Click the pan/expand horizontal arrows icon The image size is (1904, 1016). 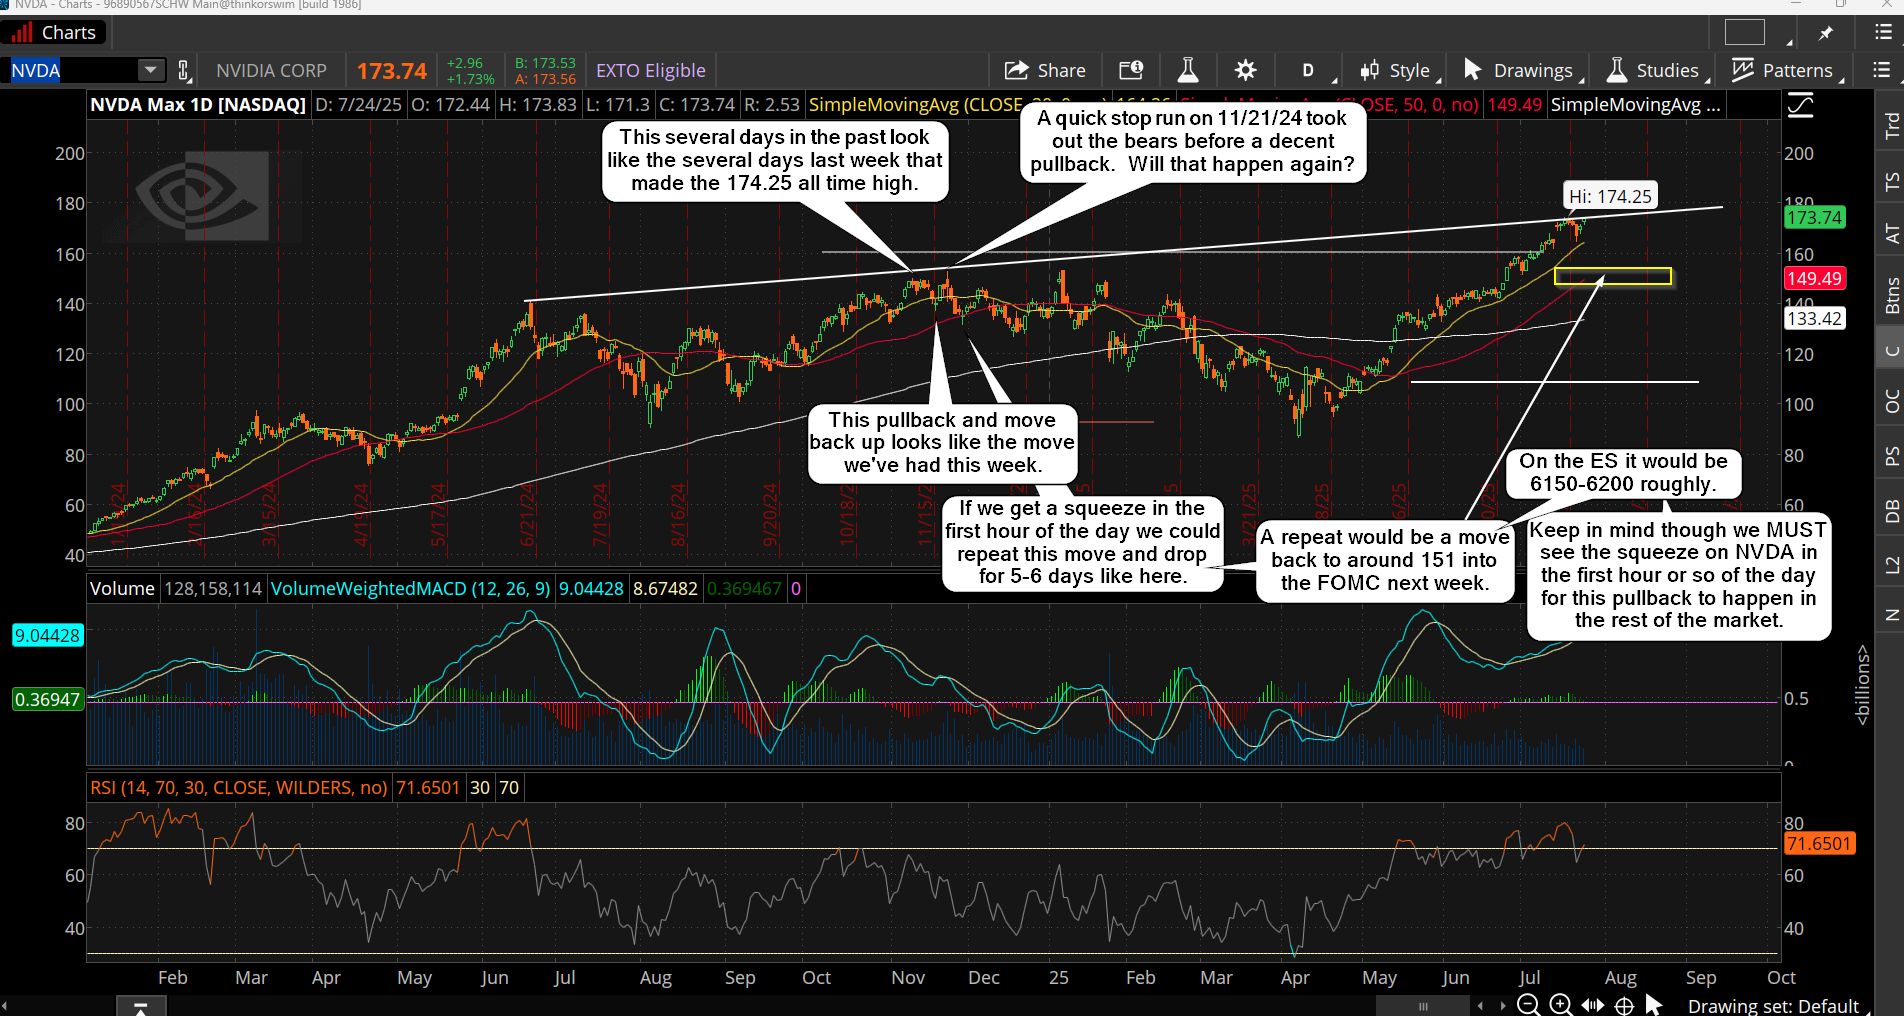pos(1593,1005)
